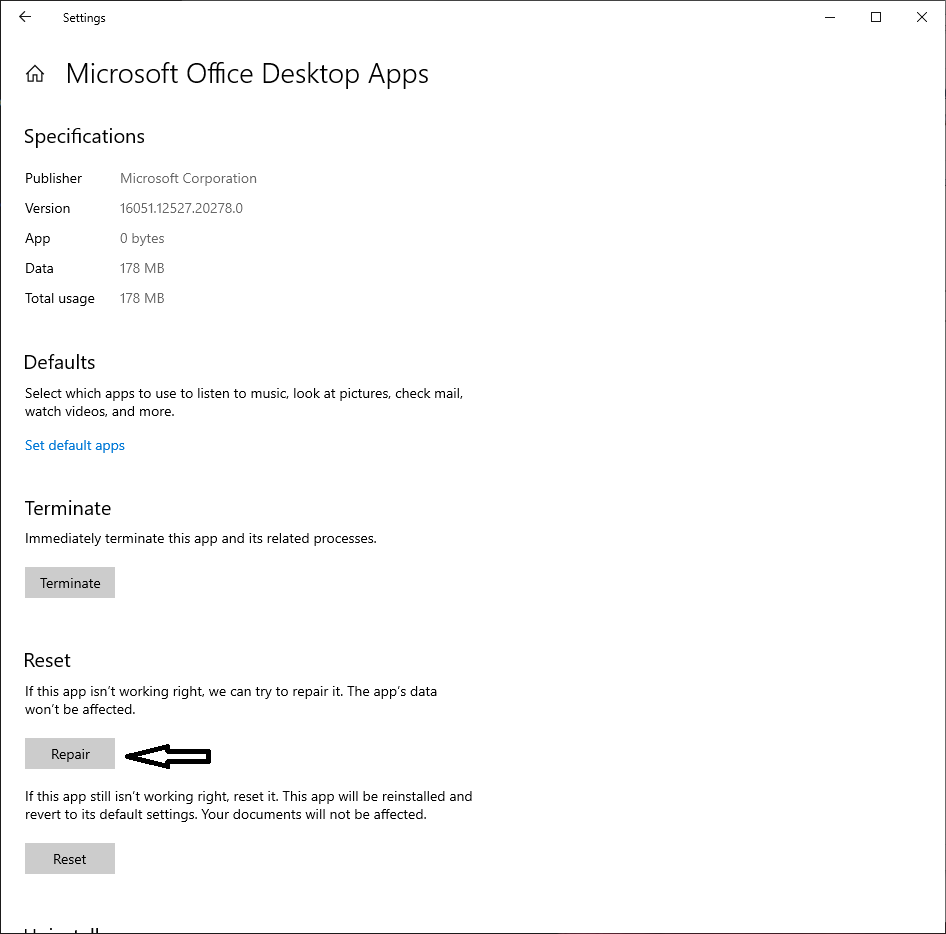This screenshot has width=946, height=934.
Task: Click the Total usage label
Action: pyautogui.click(x=60, y=298)
